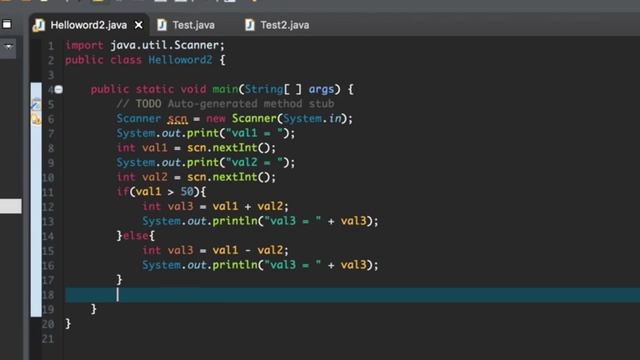Click the Java file icon on Helloword2.java tab
The height and width of the screenshot is (360, 640).
(x=39, y=25)
